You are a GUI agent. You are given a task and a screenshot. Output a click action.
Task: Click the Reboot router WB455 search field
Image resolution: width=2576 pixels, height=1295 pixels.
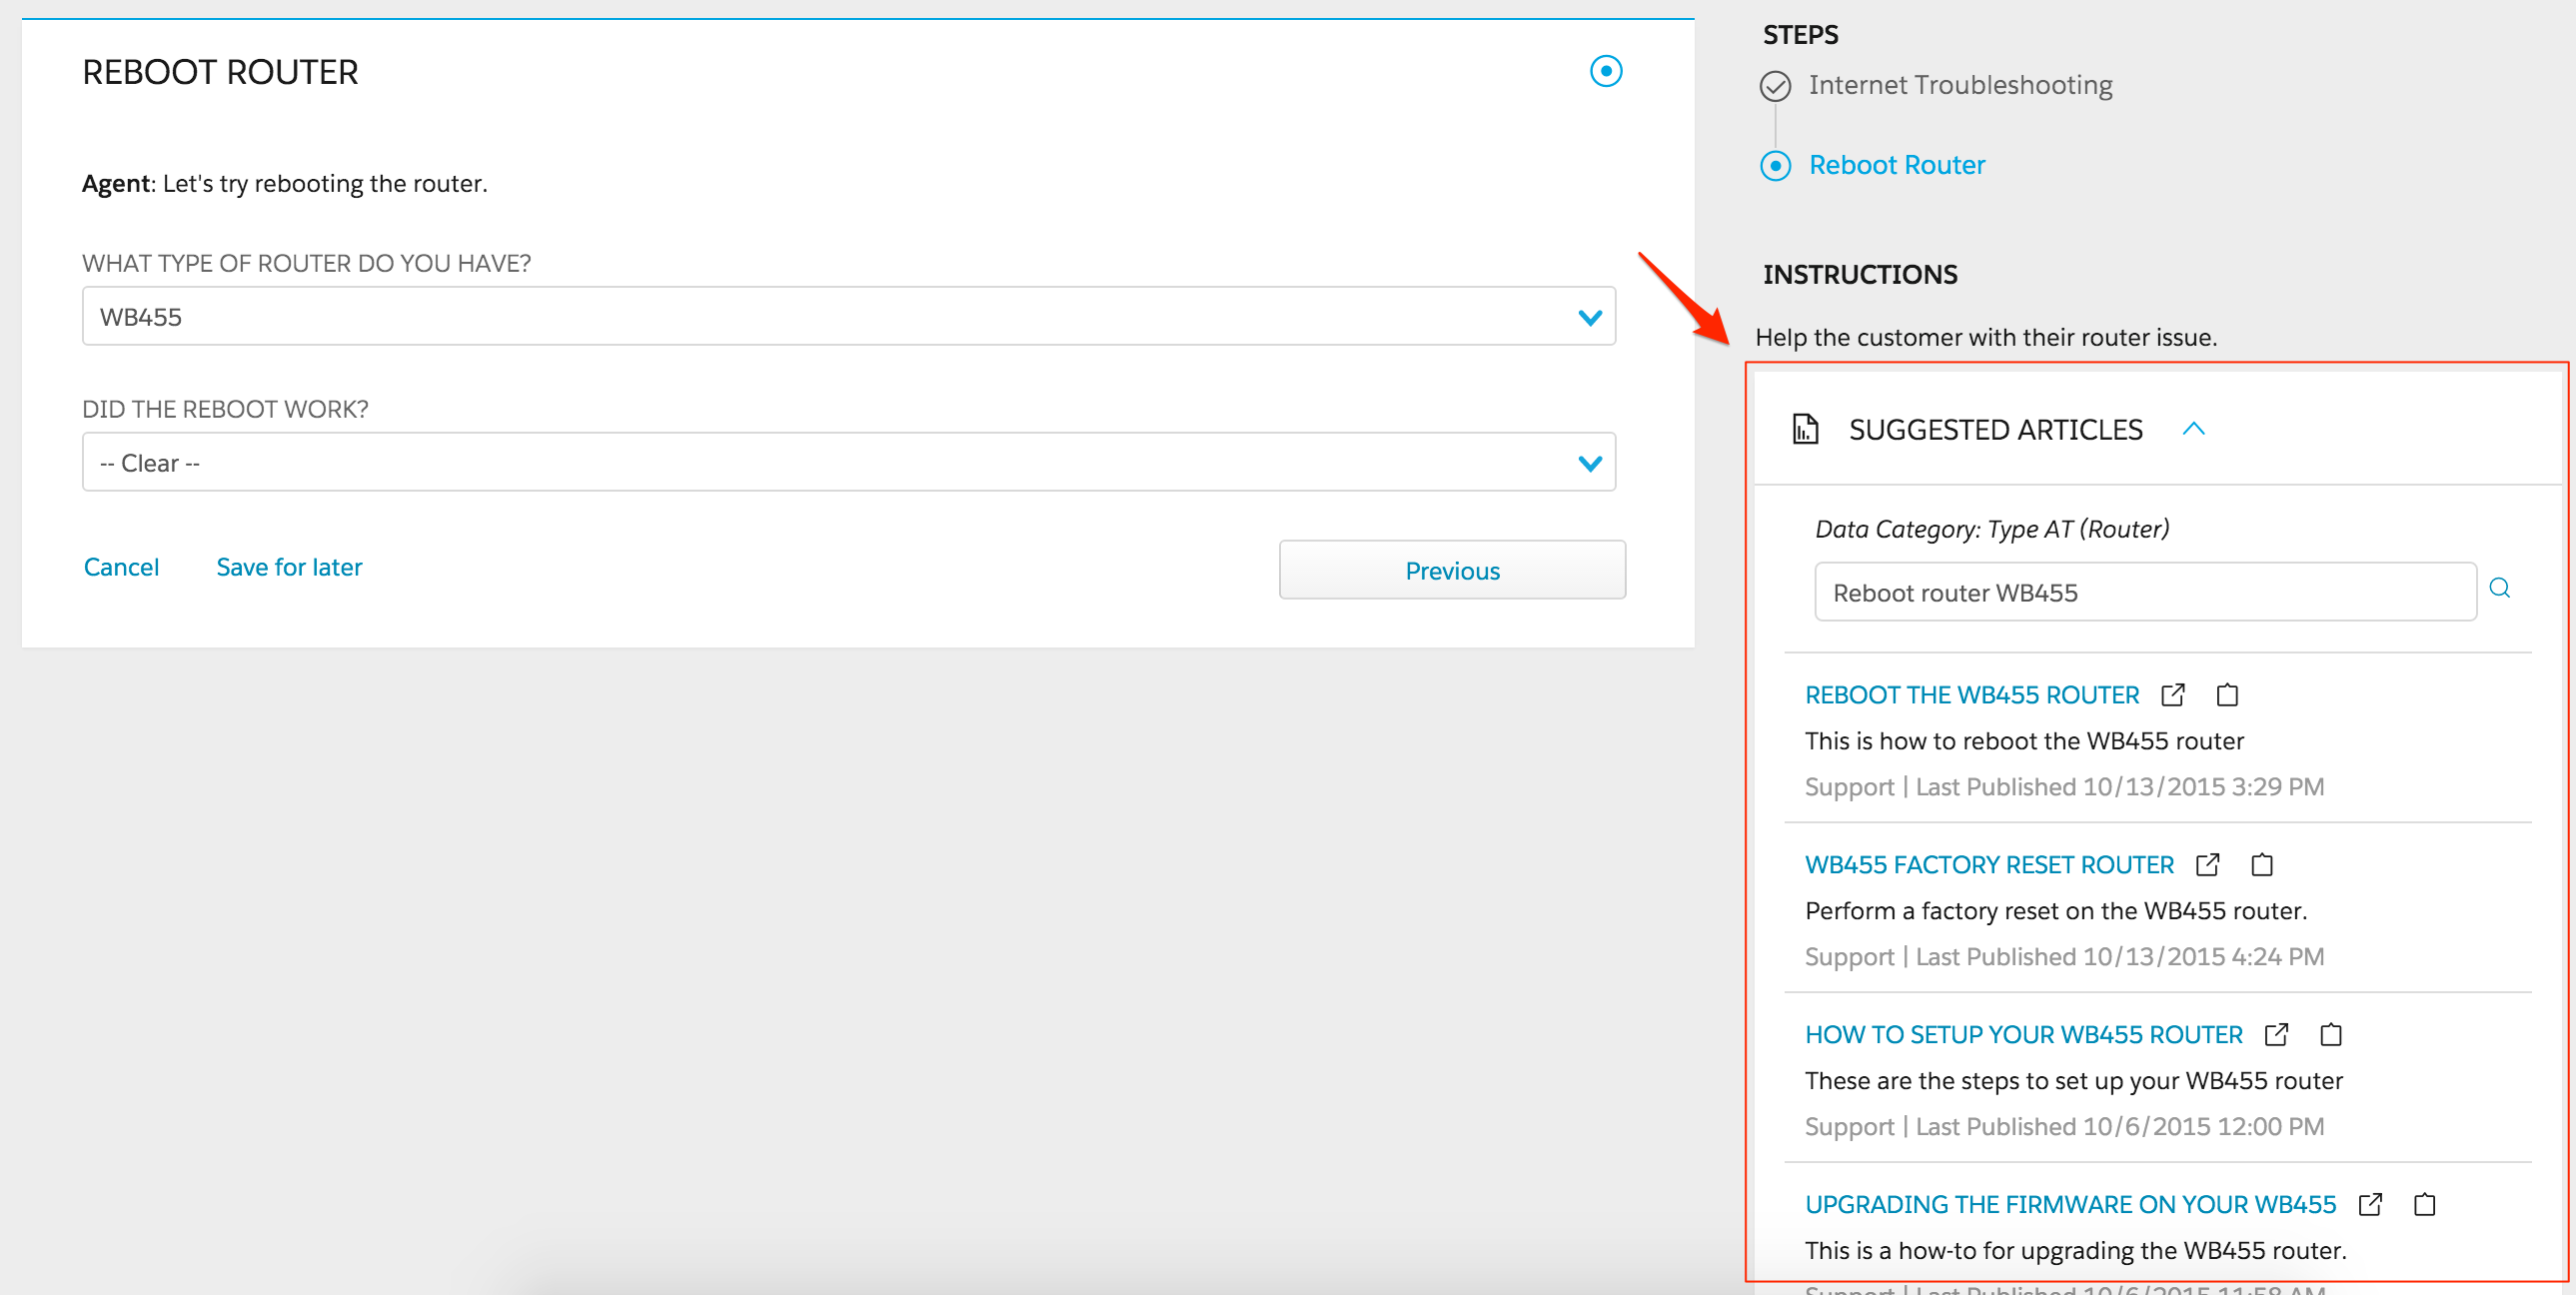point(2145,592)
